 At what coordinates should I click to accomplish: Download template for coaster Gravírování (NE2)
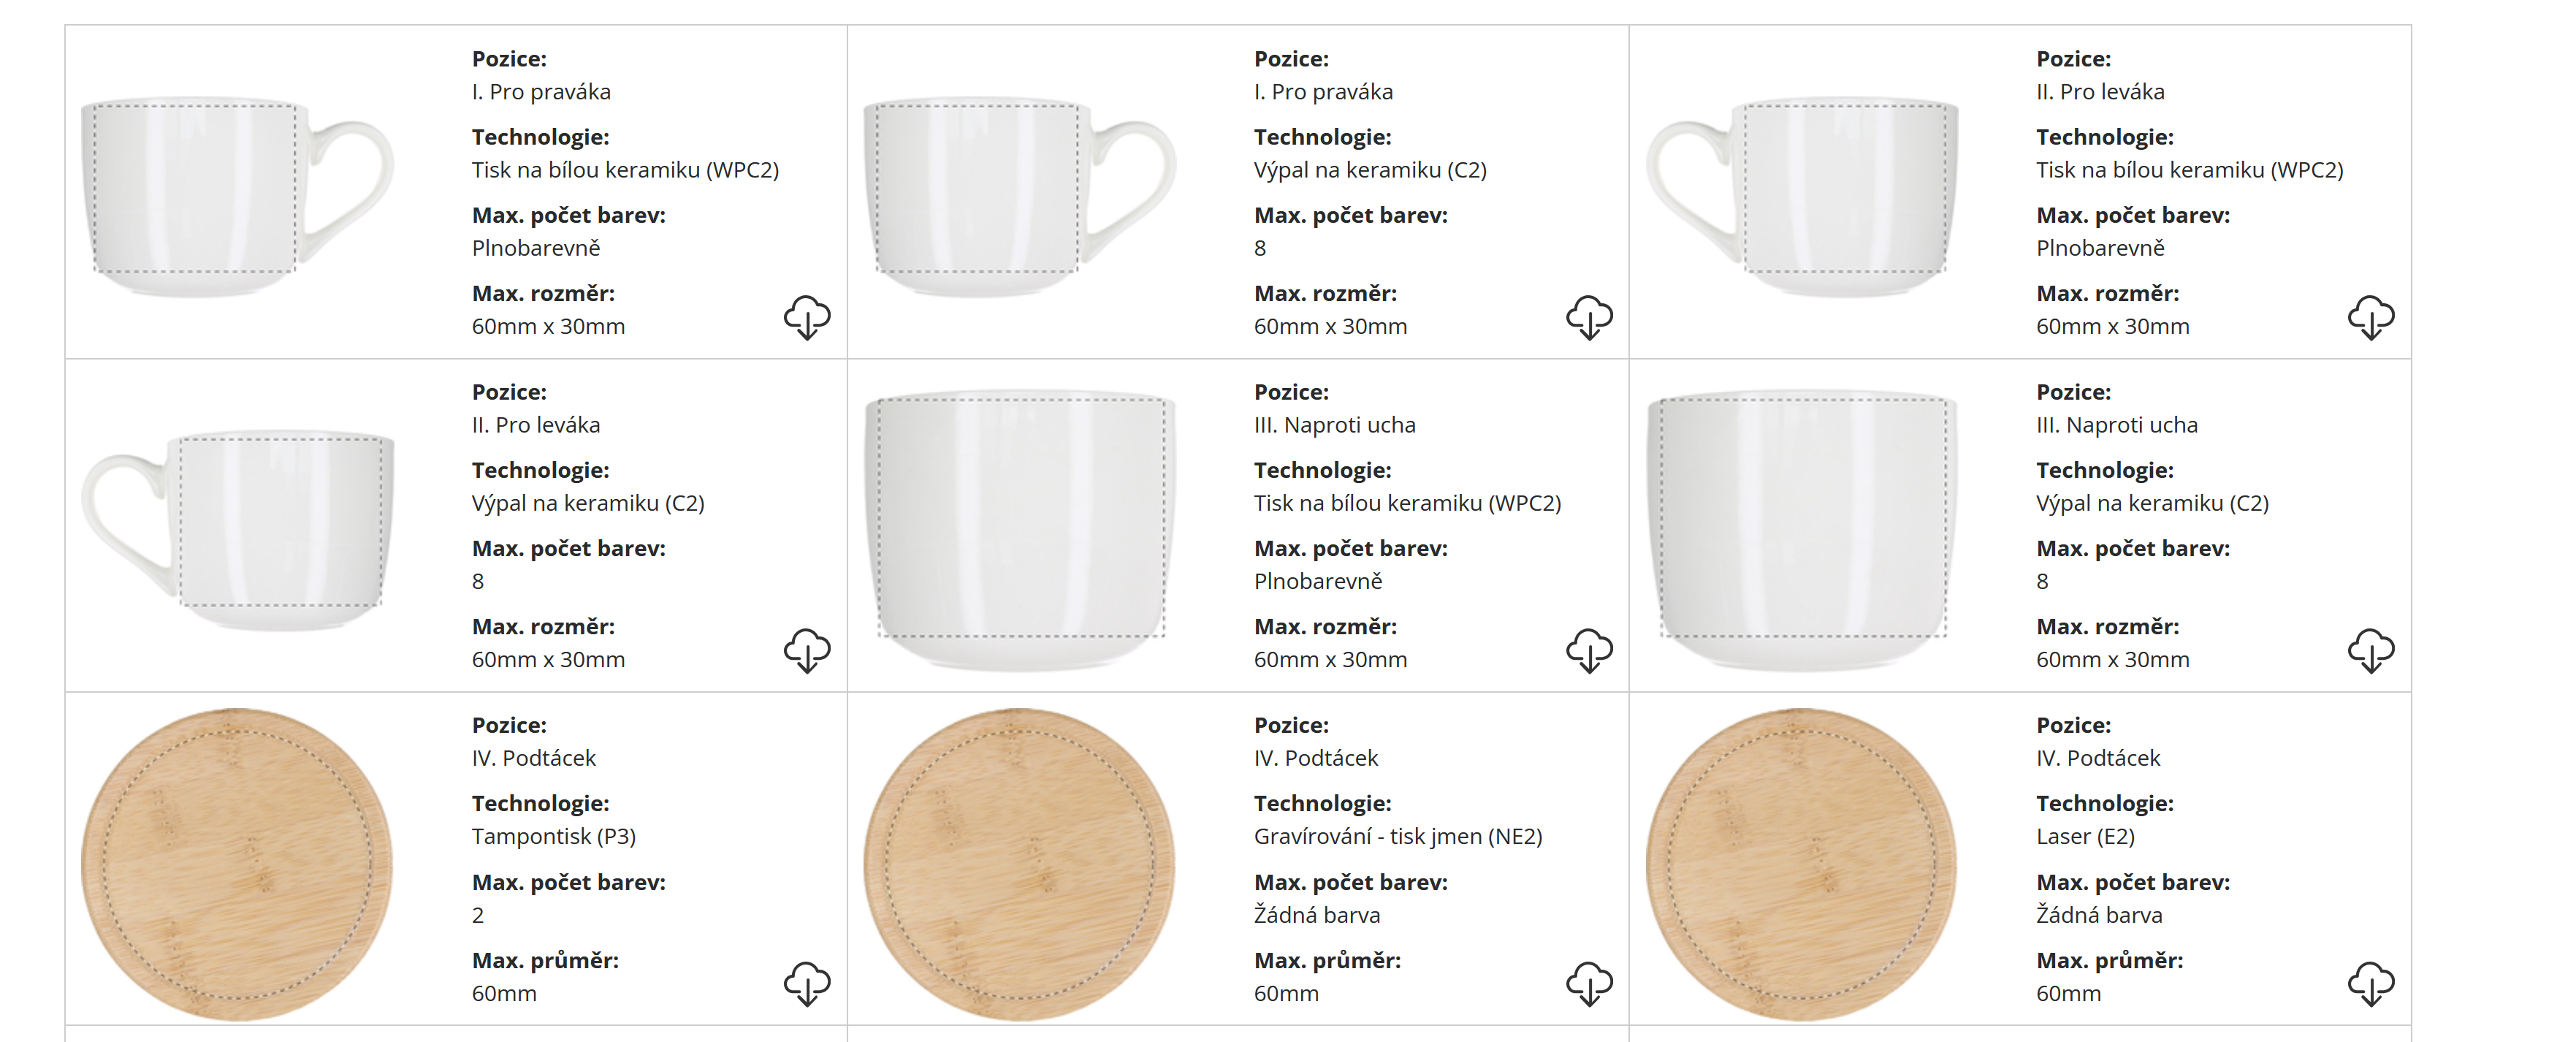(x=1588, y=984)
